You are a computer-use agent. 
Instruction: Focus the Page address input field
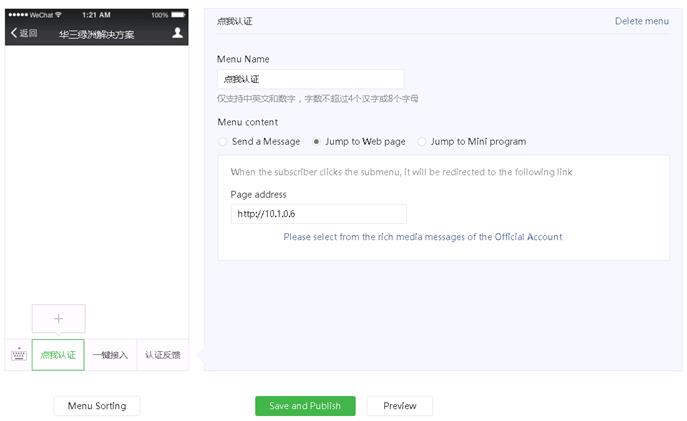pyautogui.click(x=319, y=214)
